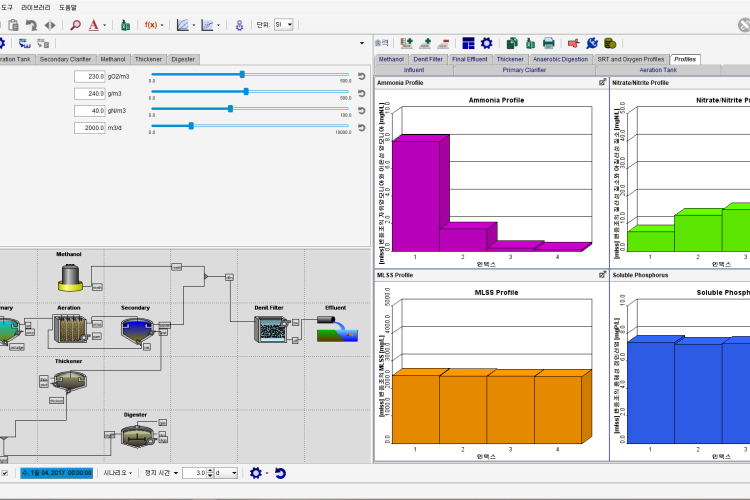
Task: Click add output table icon with green plus
Action: click(x=407, y=44)
